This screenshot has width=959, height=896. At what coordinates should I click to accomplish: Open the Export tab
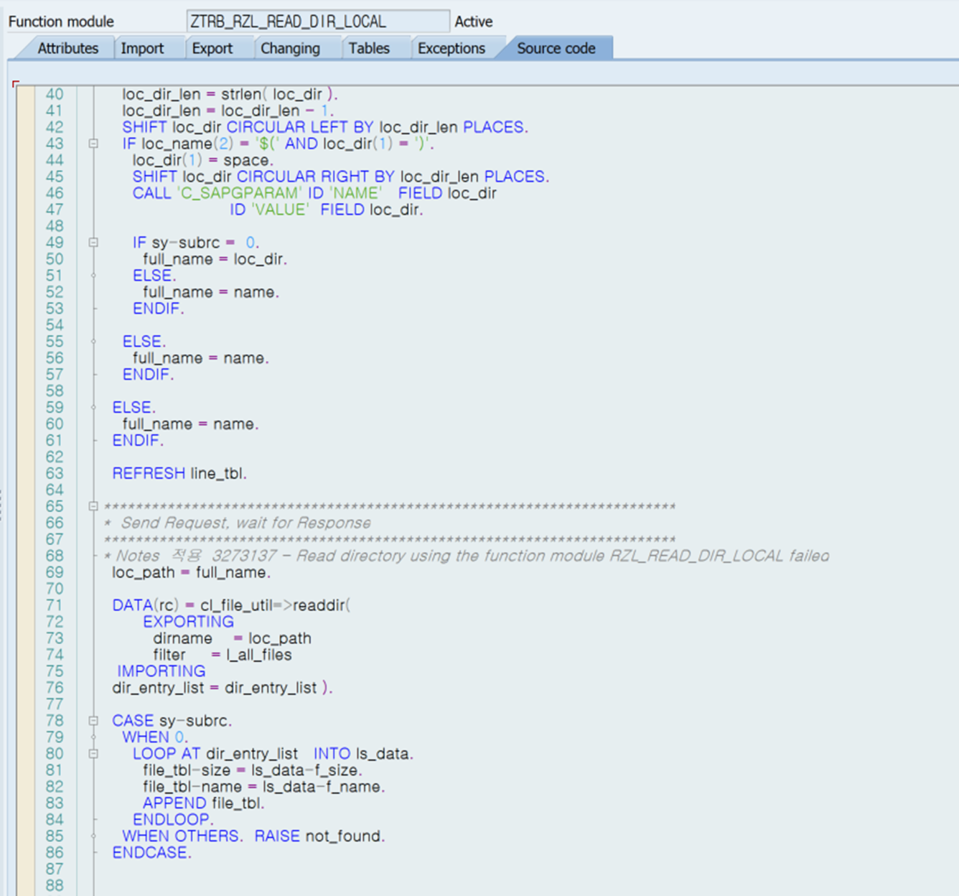[212, 48]
